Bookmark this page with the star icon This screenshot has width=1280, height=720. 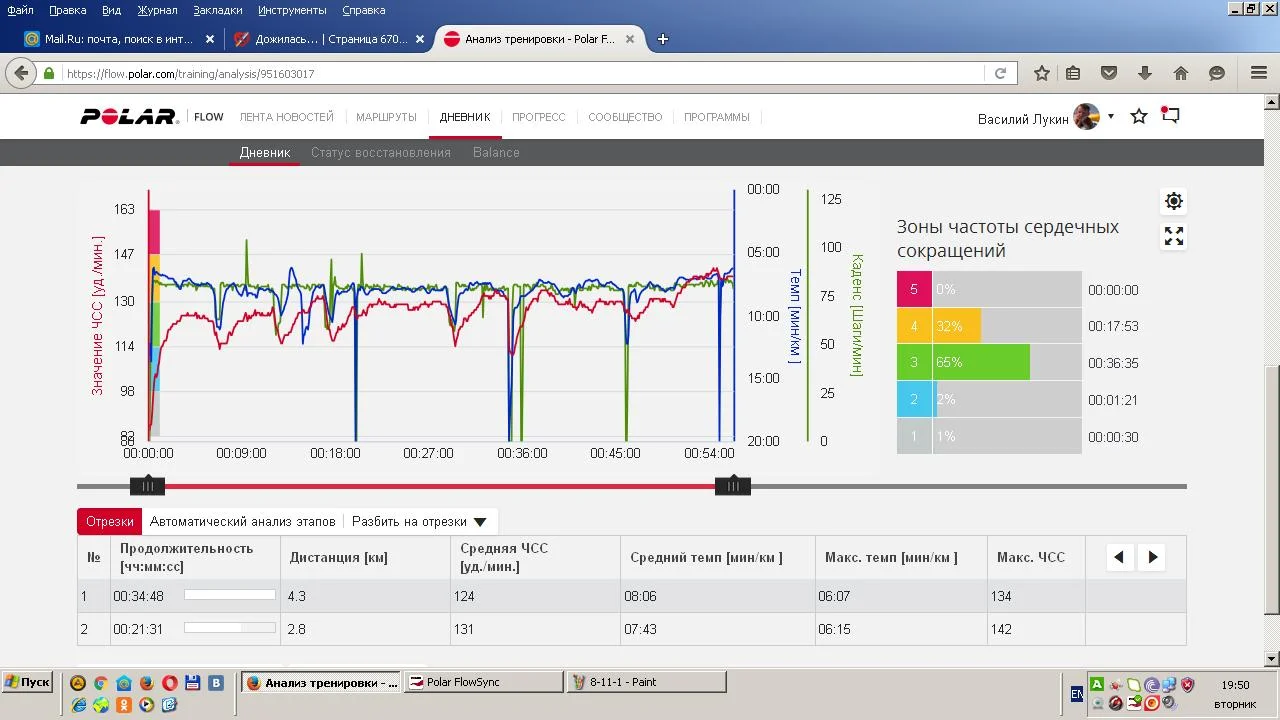pos(1042,73)
